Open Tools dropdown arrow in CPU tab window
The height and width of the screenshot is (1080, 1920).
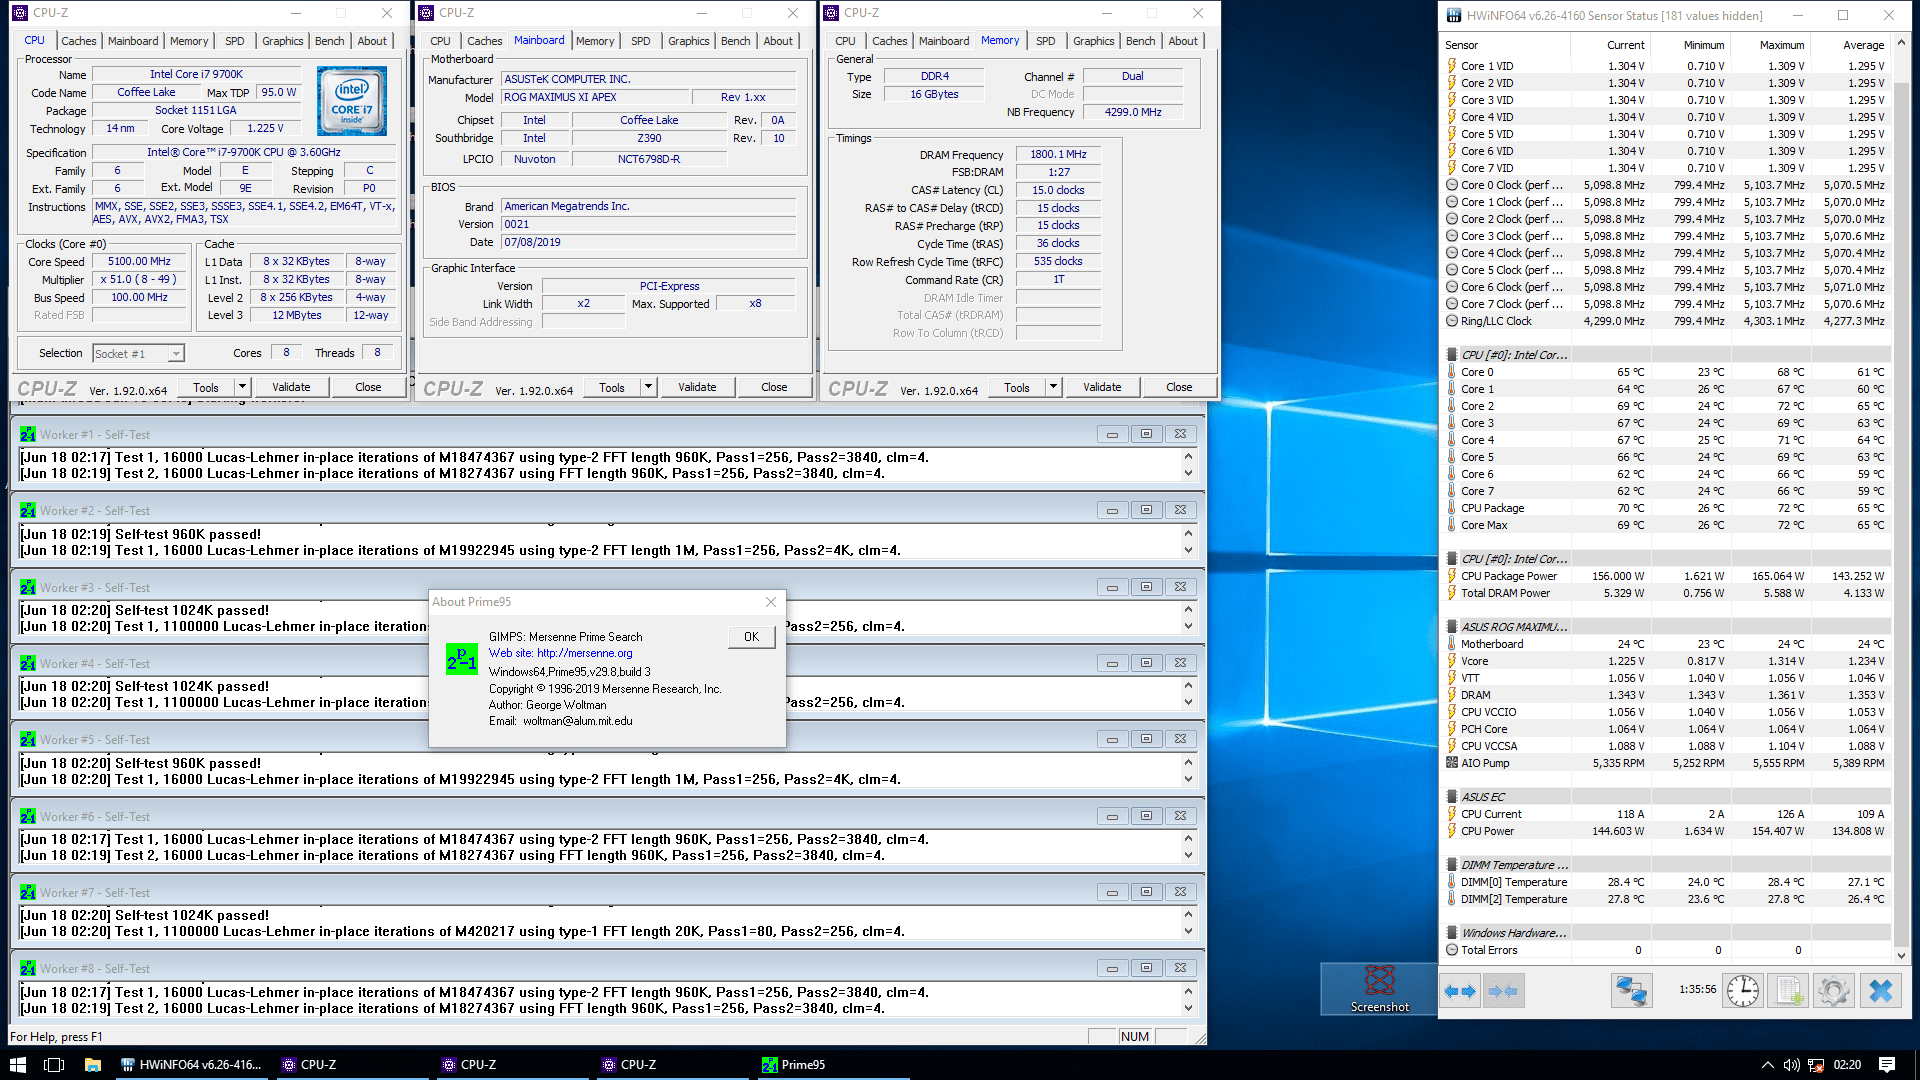pyautogui.click(x=242, y=387)
